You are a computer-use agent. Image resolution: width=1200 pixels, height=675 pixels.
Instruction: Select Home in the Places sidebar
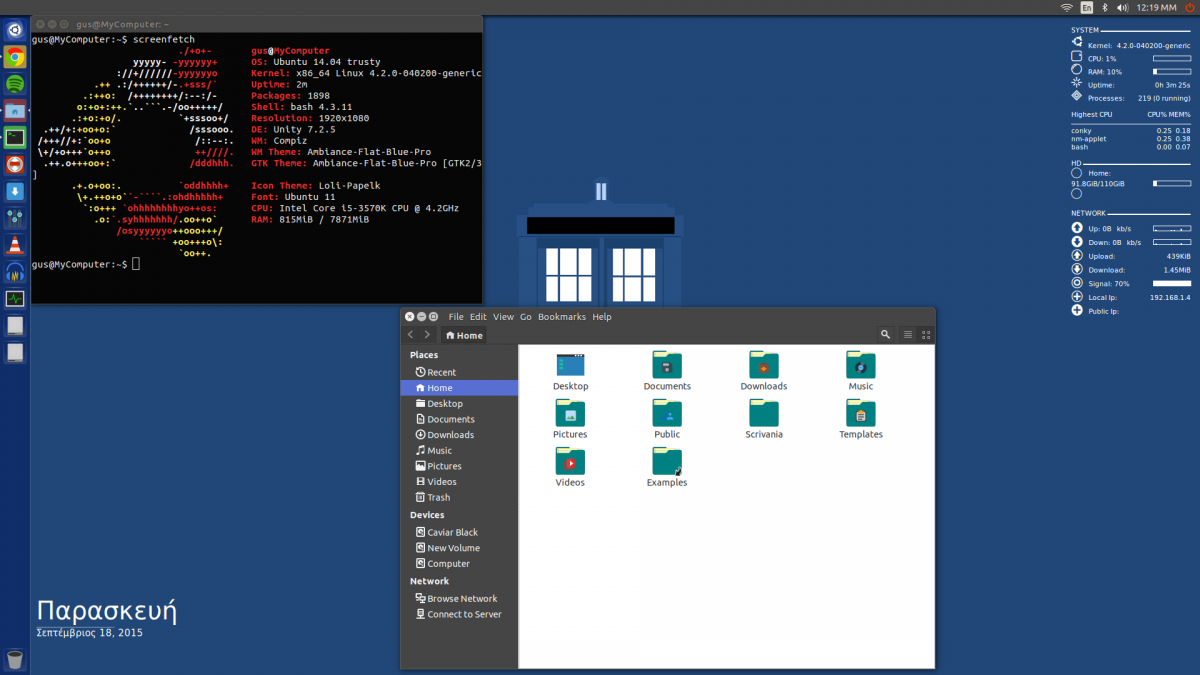(459, 388)
